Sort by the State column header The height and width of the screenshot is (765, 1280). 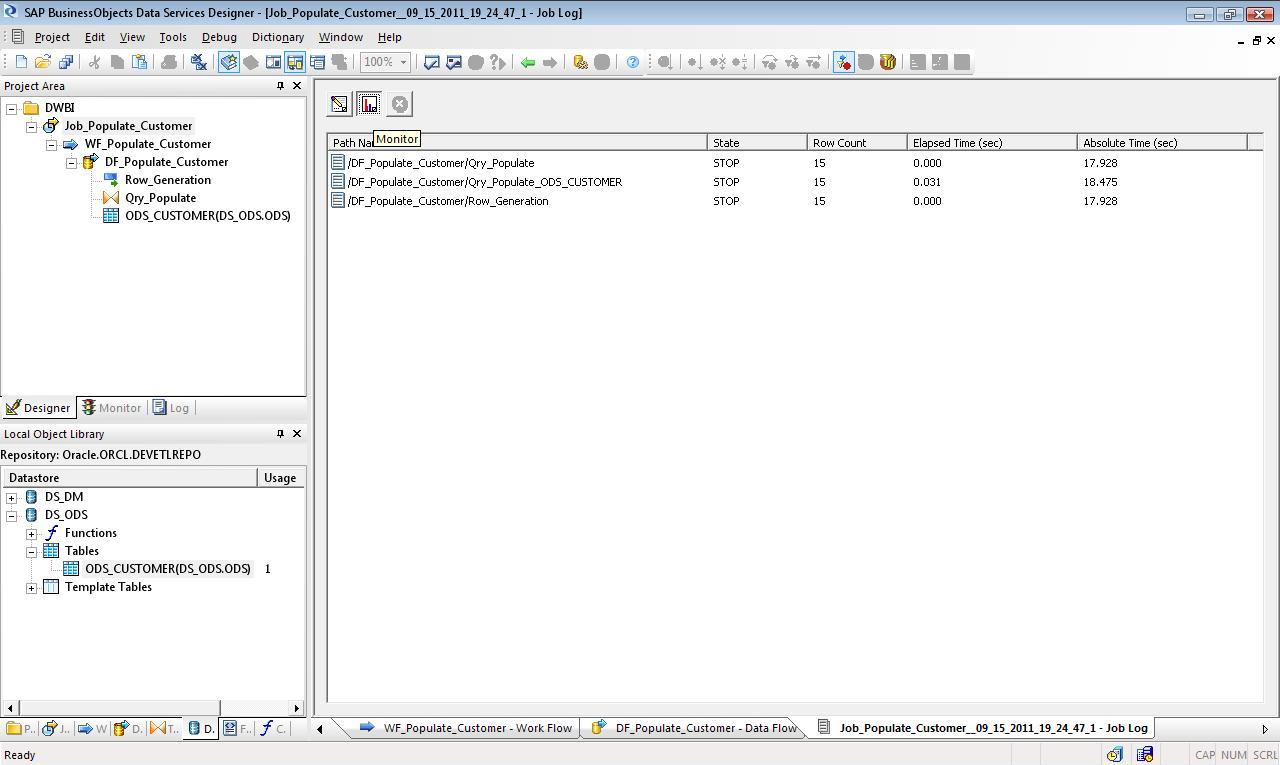757,143
